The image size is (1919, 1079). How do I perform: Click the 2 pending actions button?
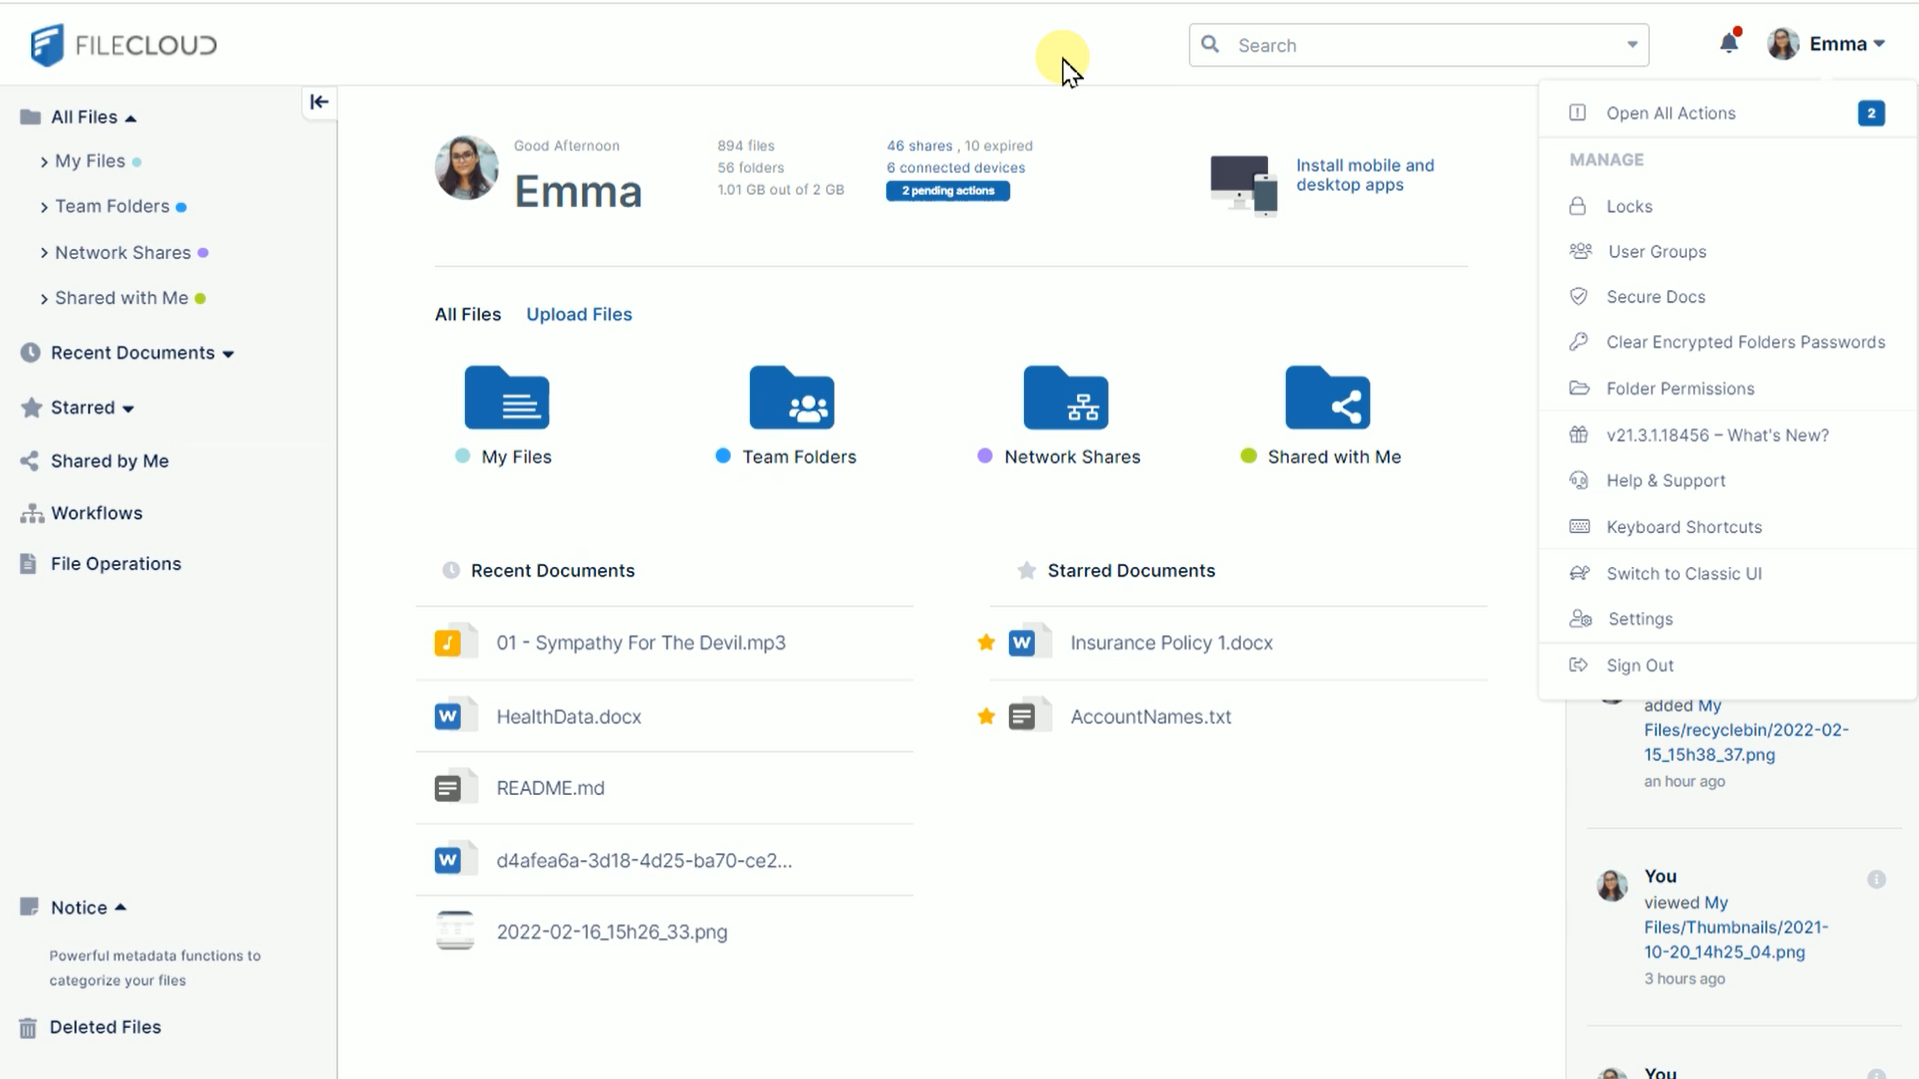946,190
